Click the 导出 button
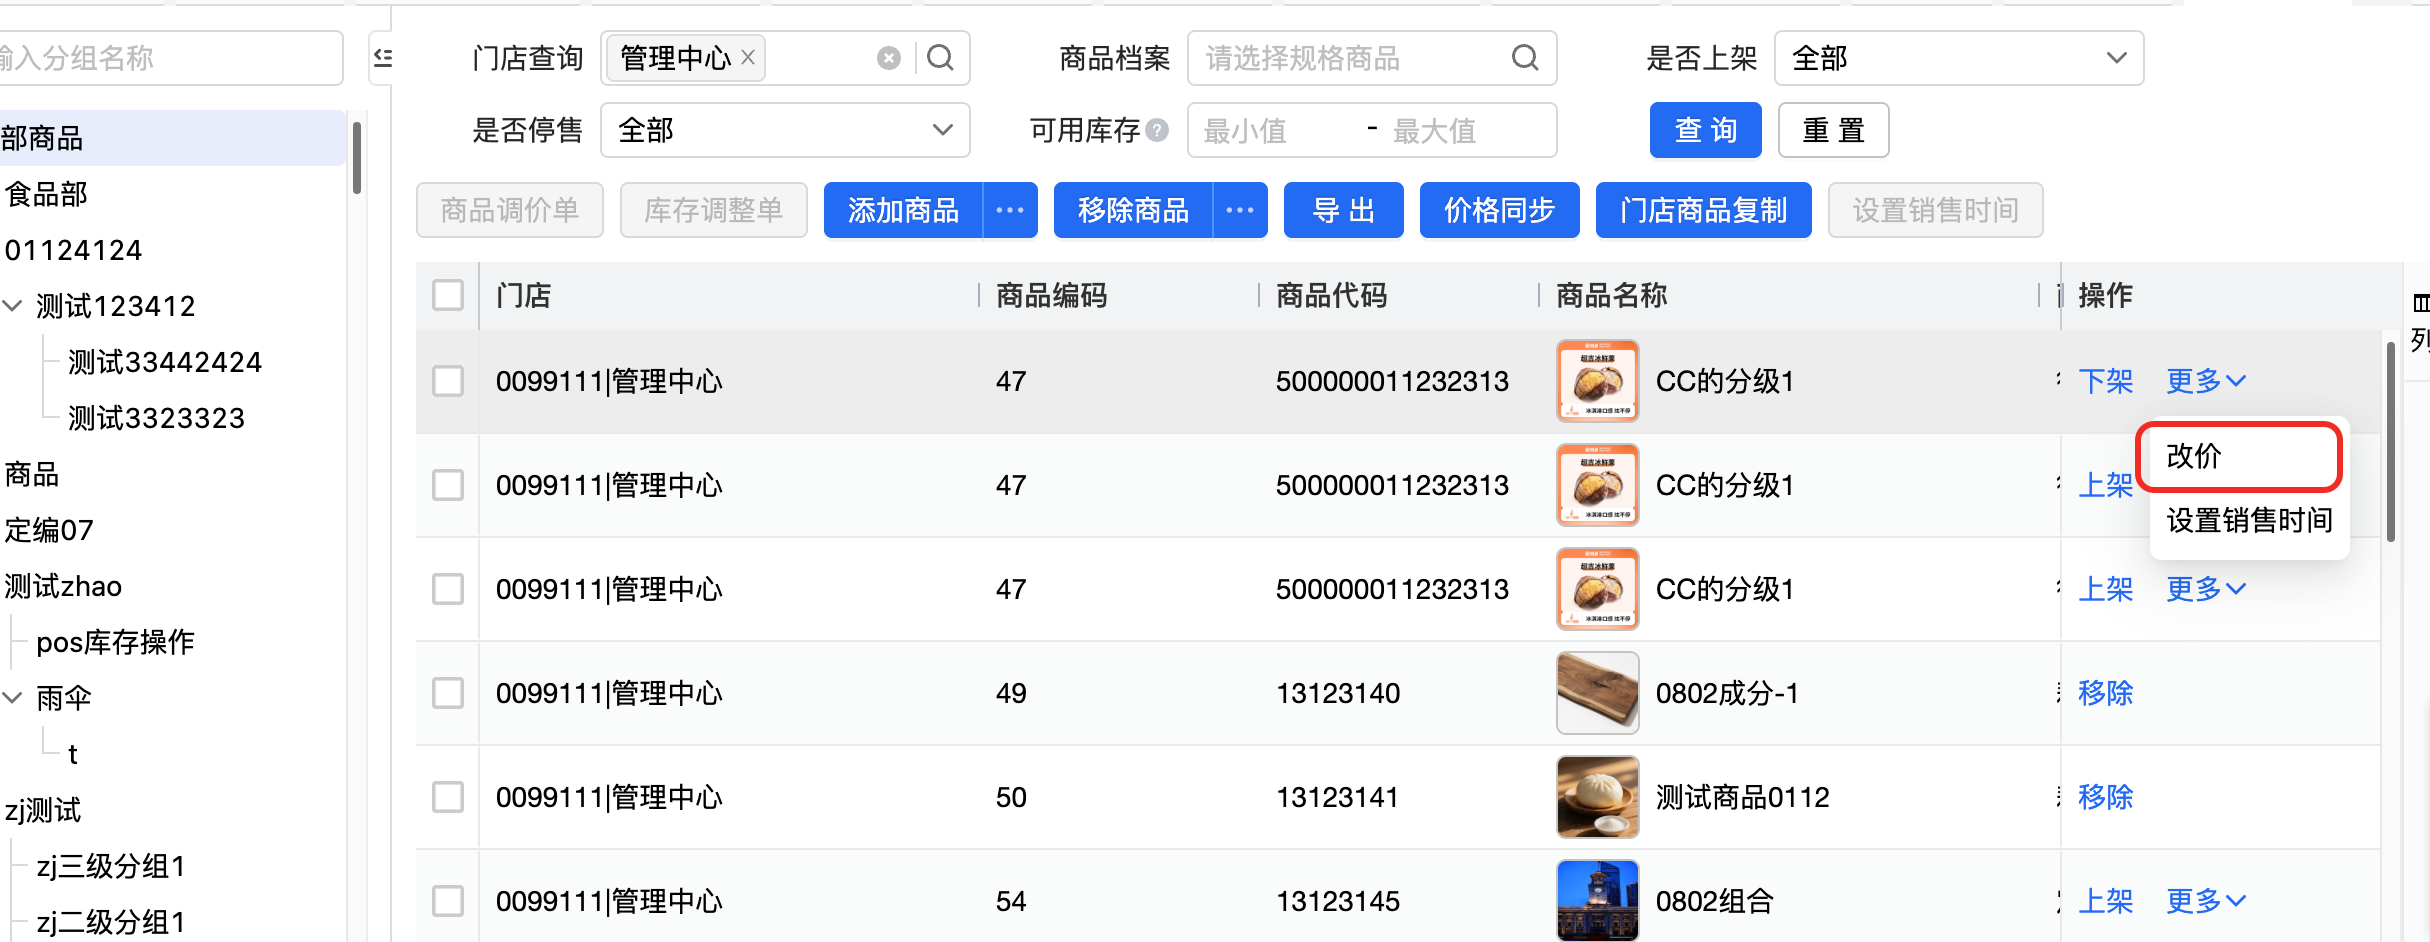The width and height of the screenshot is (2430, 942). [1344, 210]
